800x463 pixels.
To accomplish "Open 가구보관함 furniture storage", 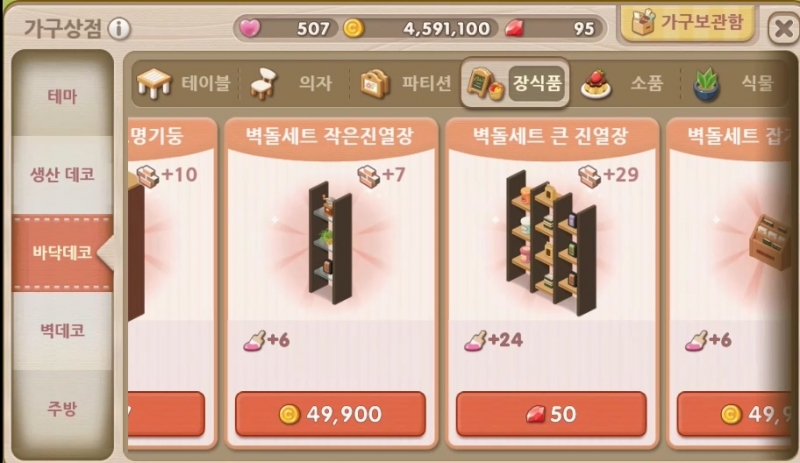I will (x=687, y=23).
